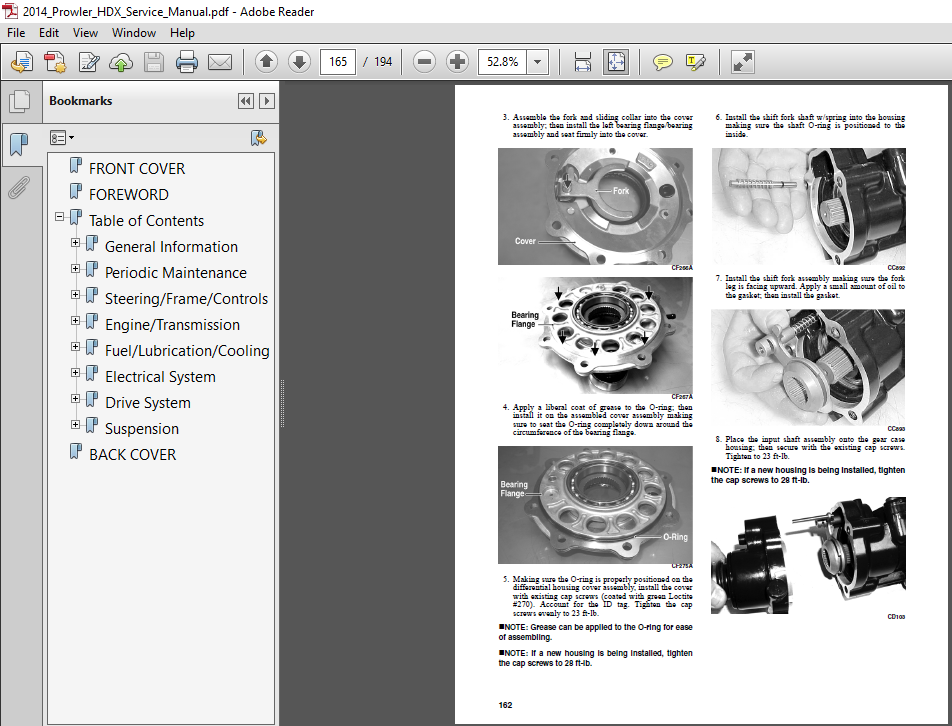Click the Zoom out minus button
The width and height of the screenshot is (952, 726).
[x=424, y=61]
